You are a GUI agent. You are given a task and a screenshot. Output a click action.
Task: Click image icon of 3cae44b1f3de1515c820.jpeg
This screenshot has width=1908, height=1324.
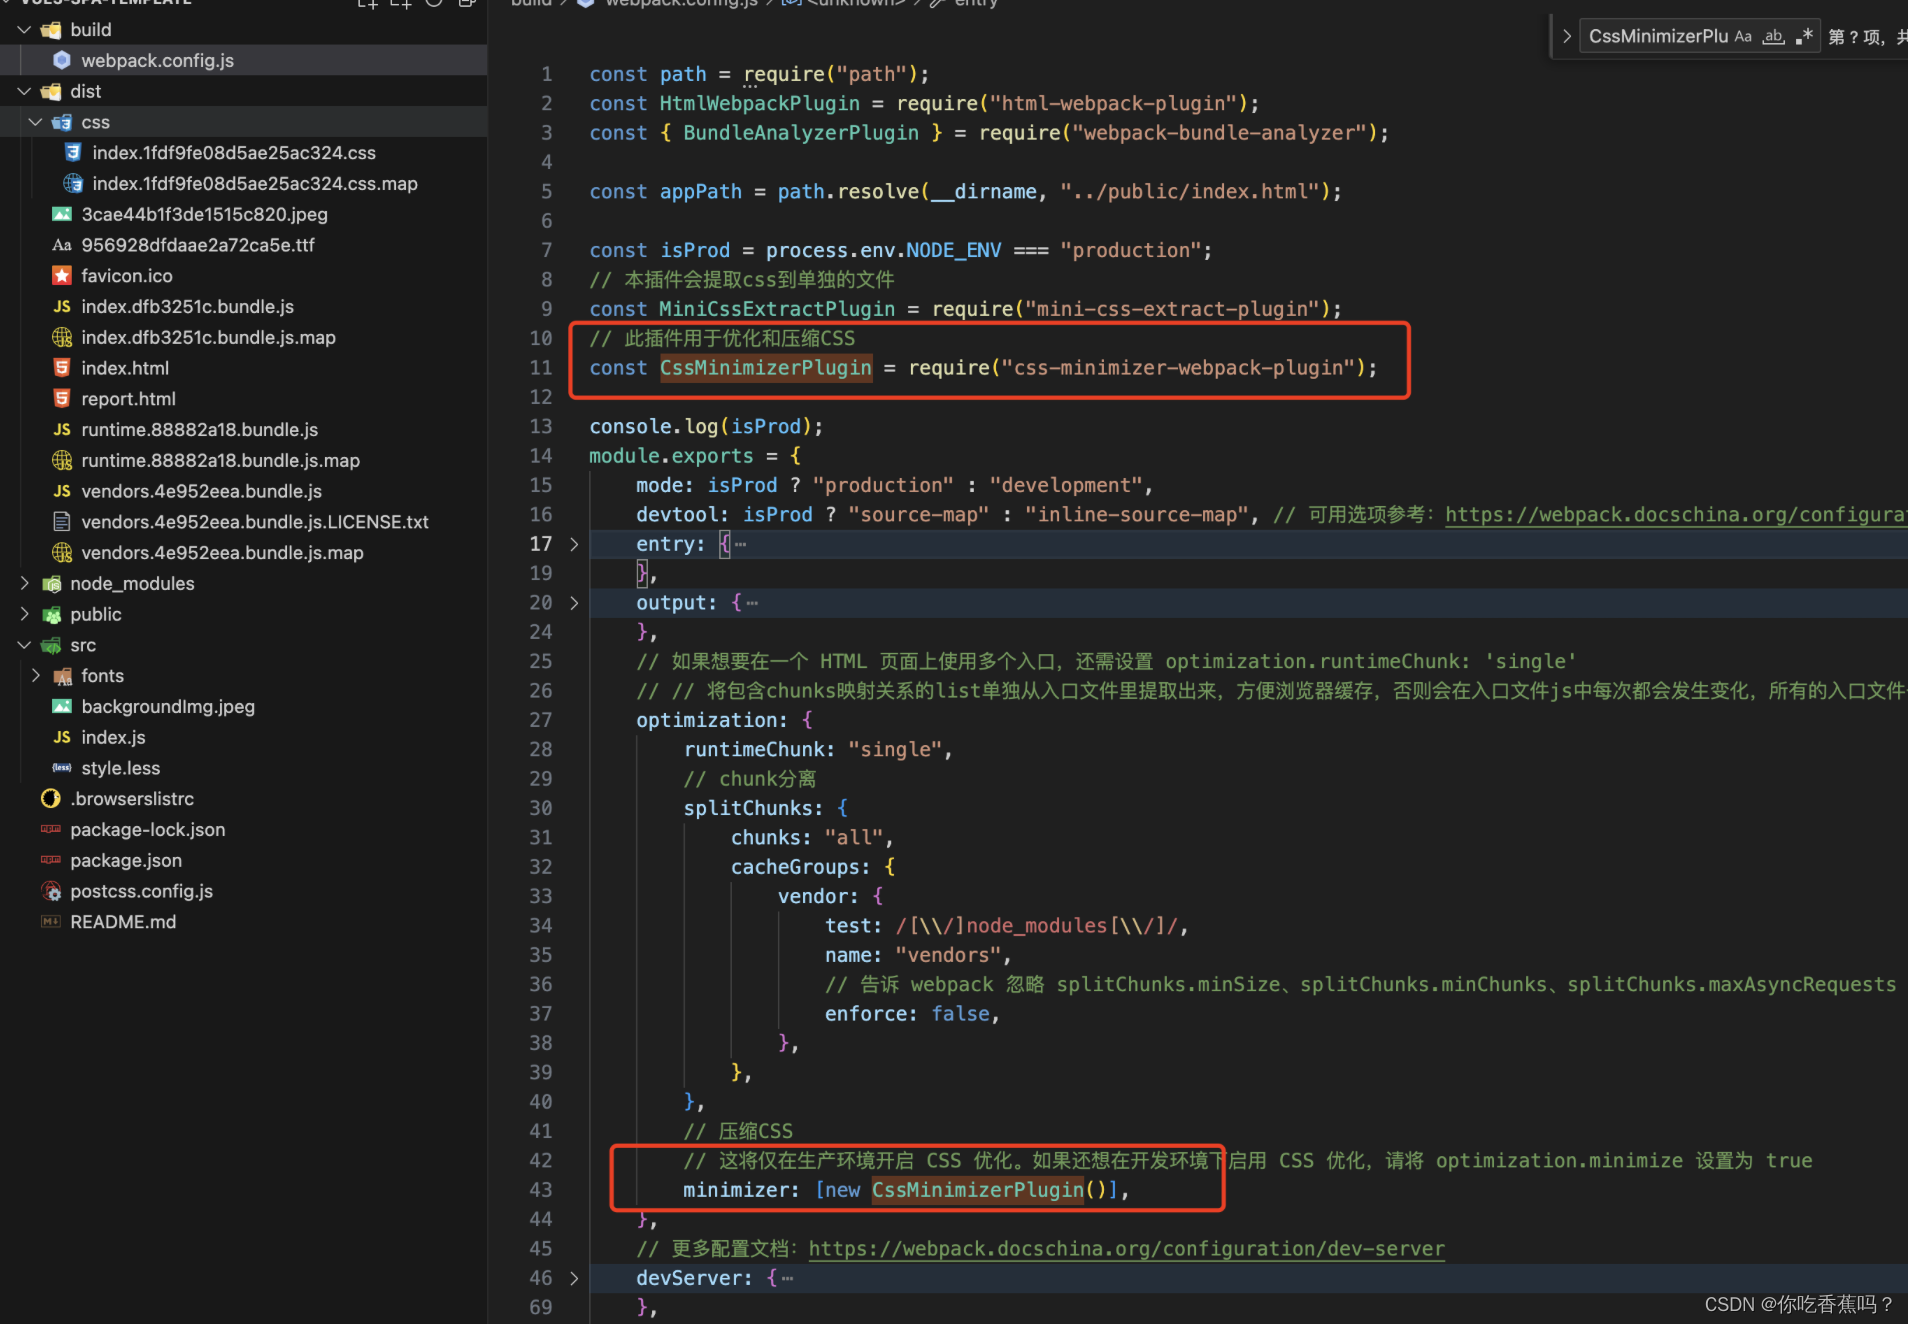[x=62, y=214]
